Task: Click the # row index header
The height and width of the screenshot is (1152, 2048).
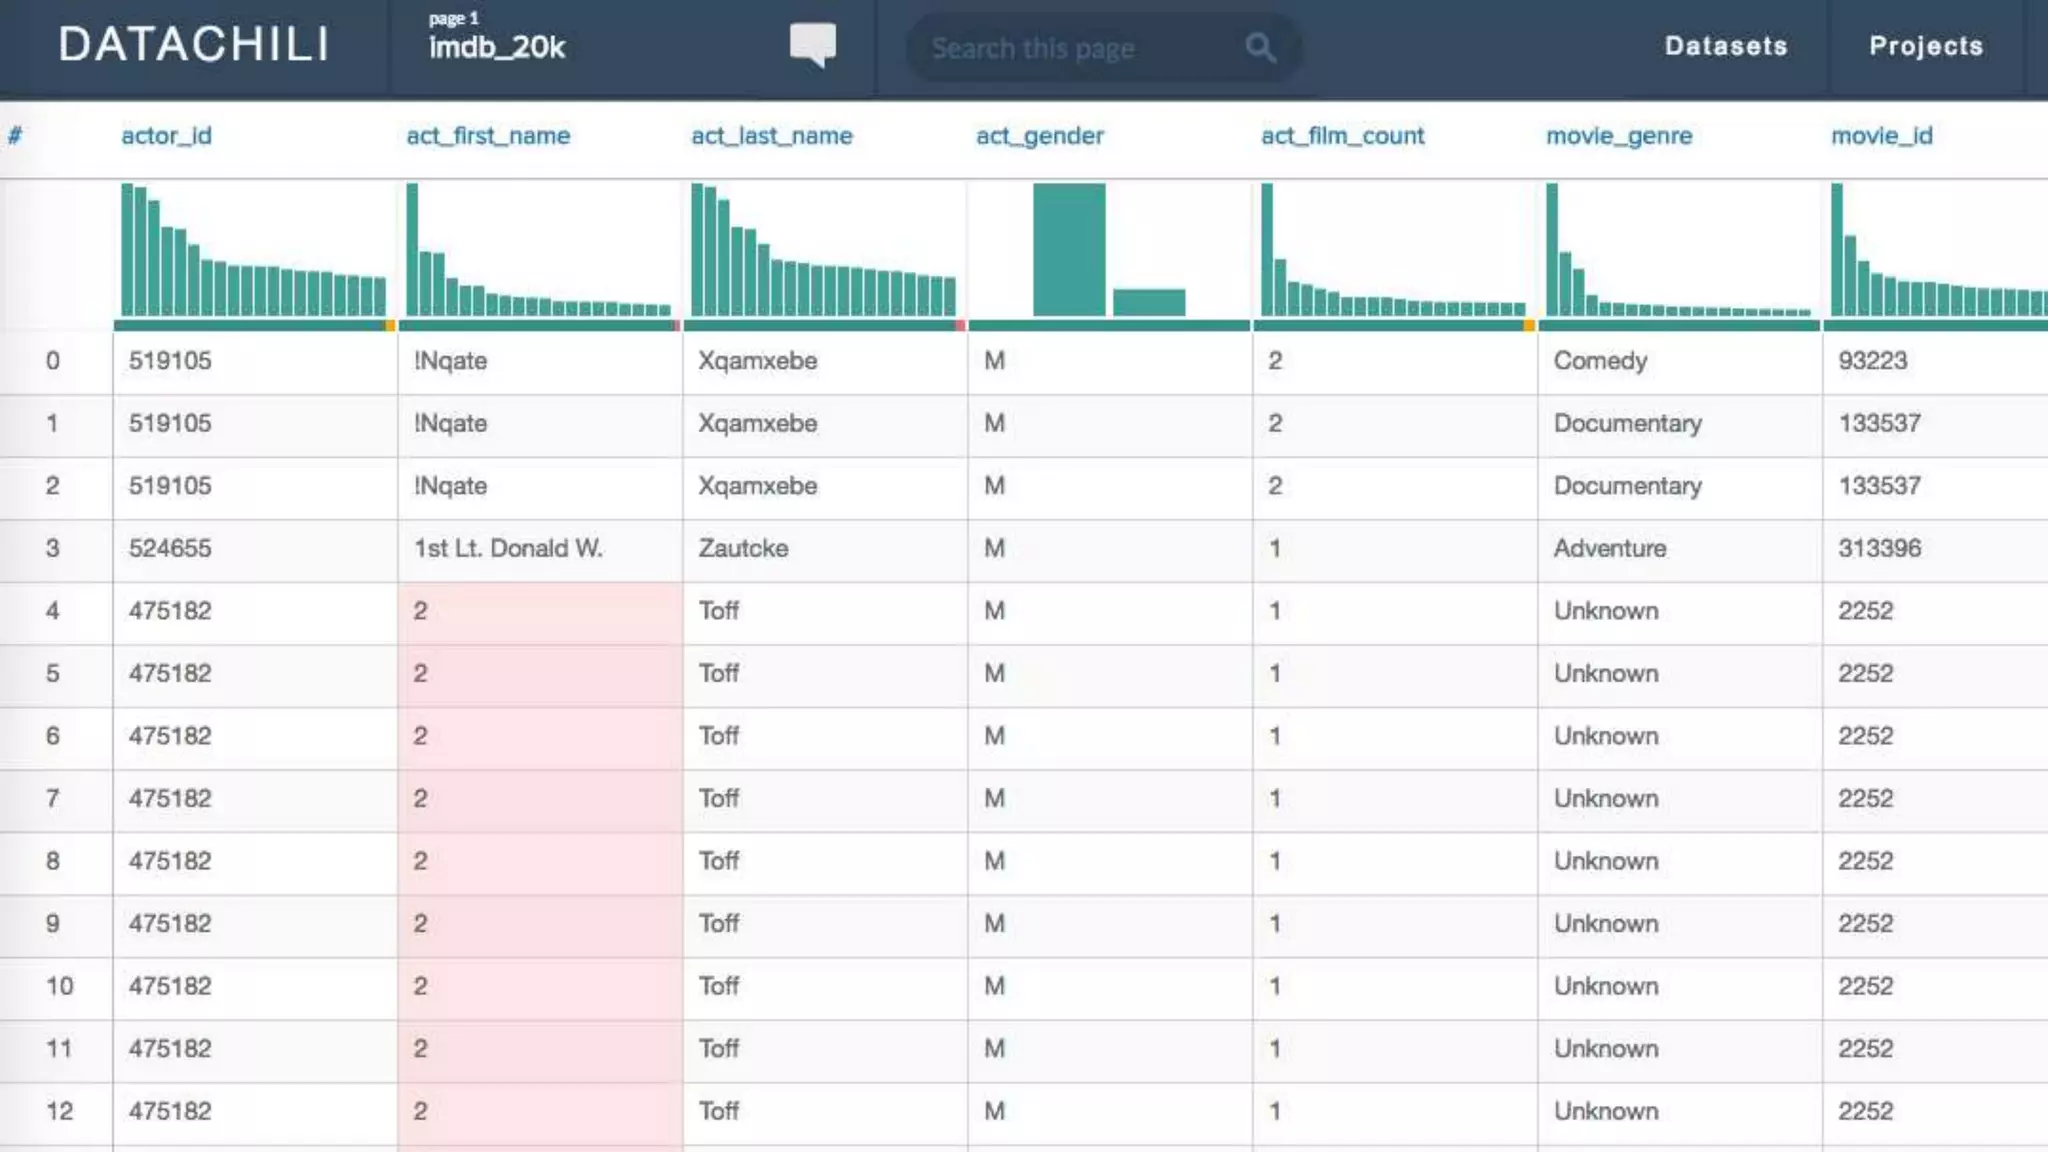Action: point(15,136)
